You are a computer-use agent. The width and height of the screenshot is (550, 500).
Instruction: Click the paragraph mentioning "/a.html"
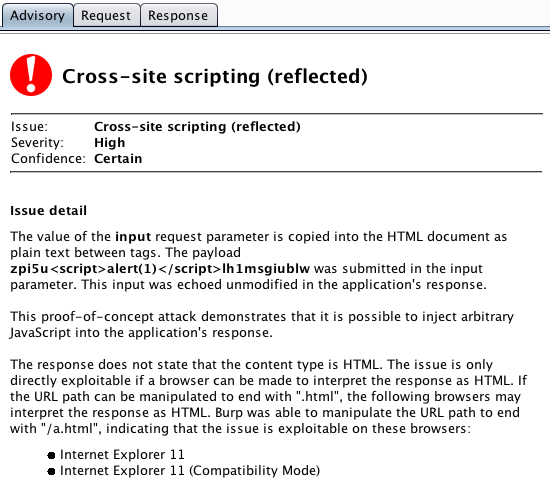tap(268, 396)
